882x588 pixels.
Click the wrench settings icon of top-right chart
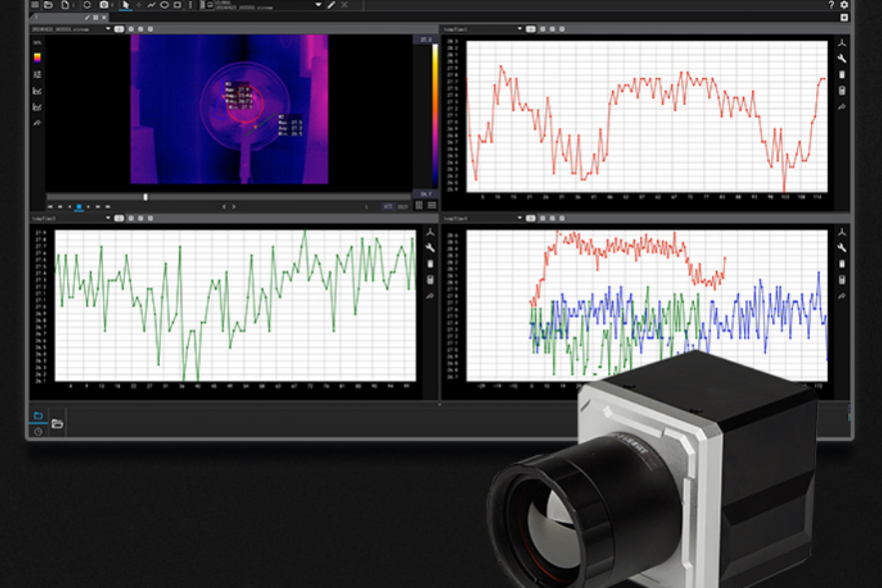tap(842, 59)
